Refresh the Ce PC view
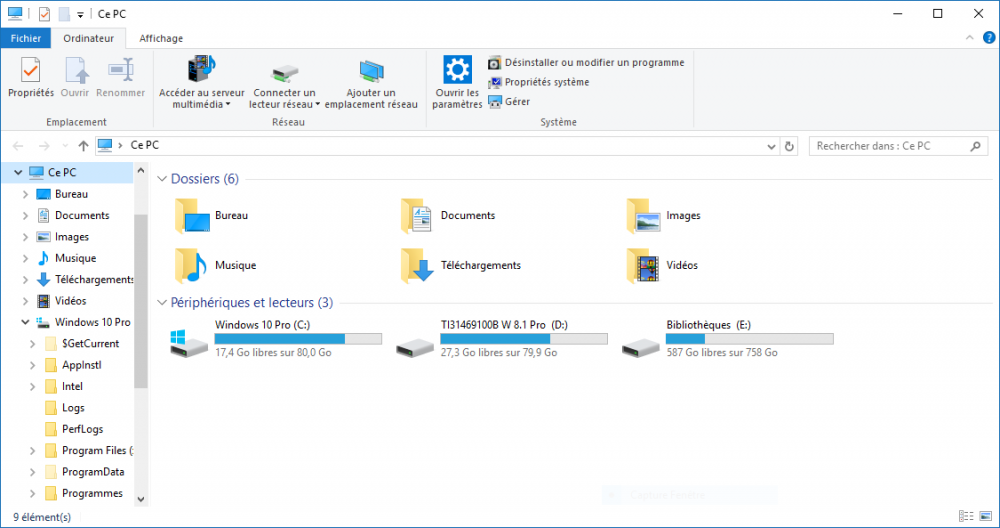This screenshot has width=1000, height=528. (789, 146)
